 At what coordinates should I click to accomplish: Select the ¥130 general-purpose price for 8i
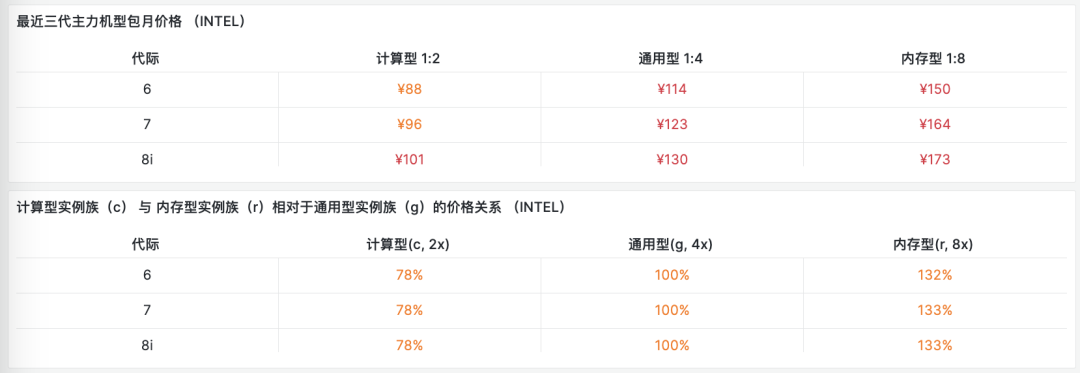672,160
